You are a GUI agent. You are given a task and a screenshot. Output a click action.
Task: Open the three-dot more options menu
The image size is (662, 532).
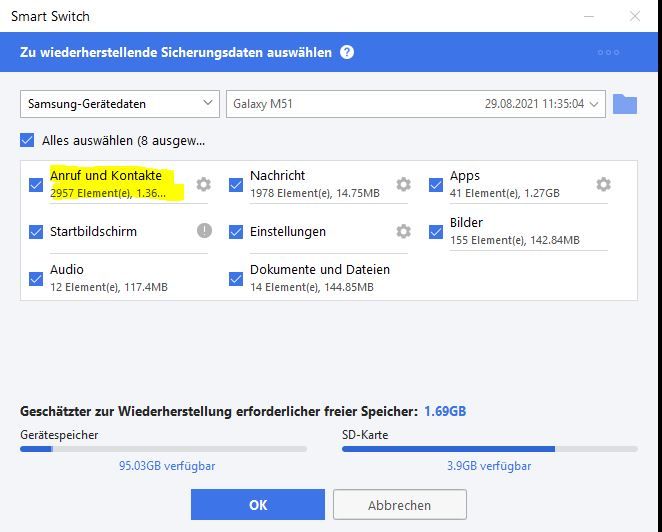point(608,52)
